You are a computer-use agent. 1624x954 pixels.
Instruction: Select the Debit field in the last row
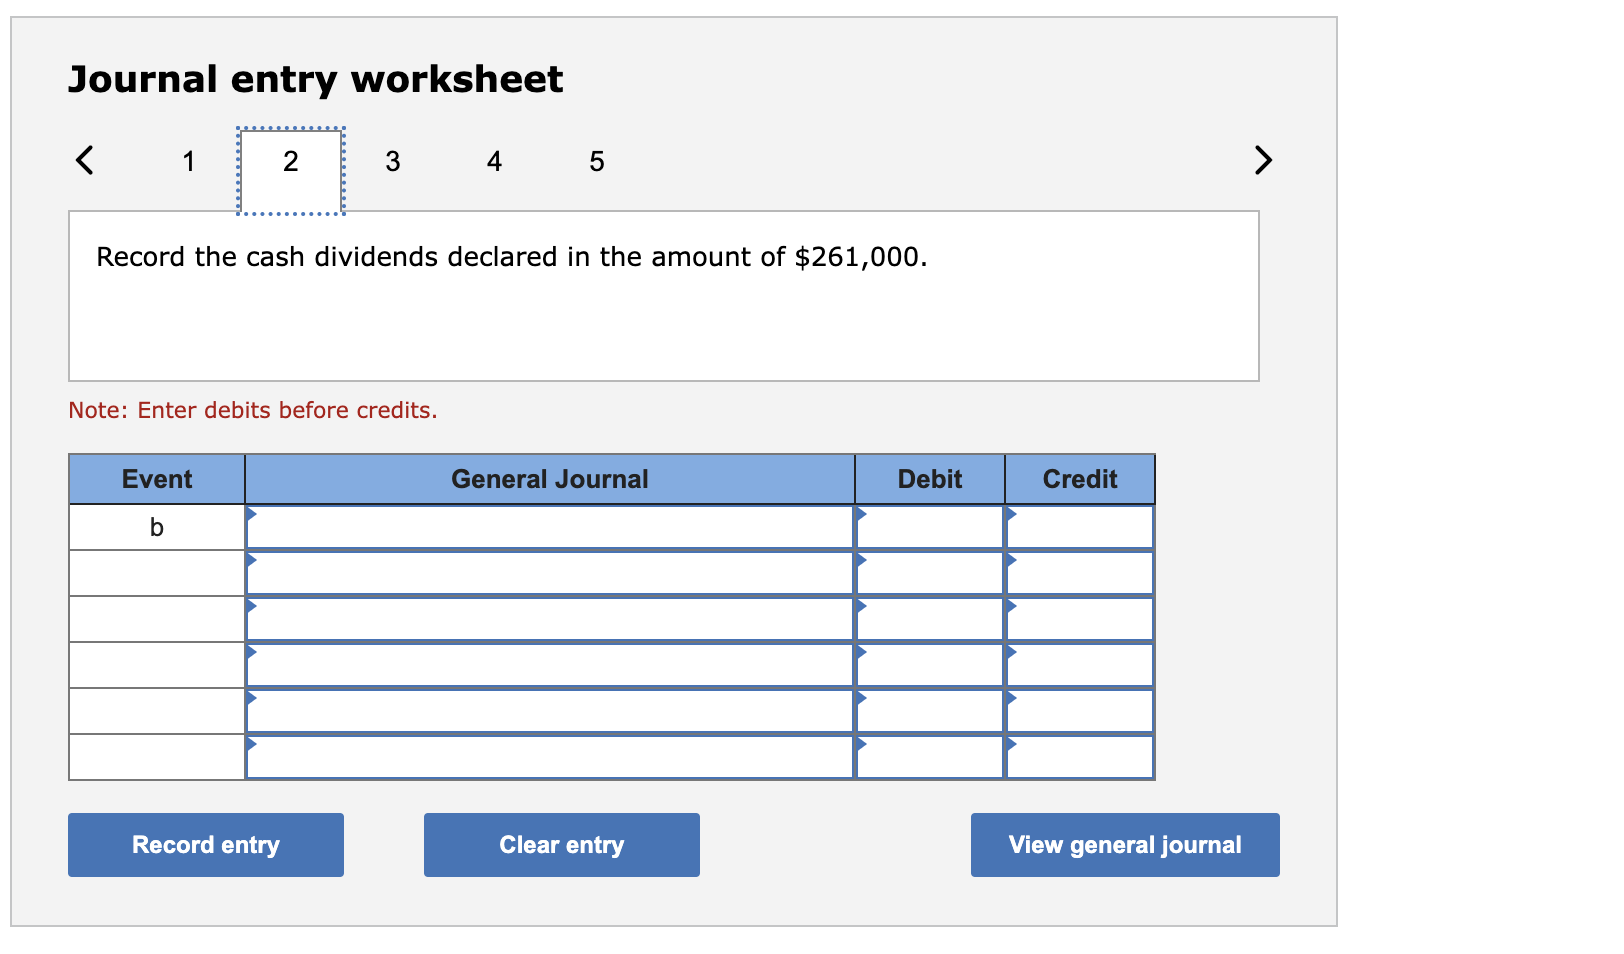point(930,757)
